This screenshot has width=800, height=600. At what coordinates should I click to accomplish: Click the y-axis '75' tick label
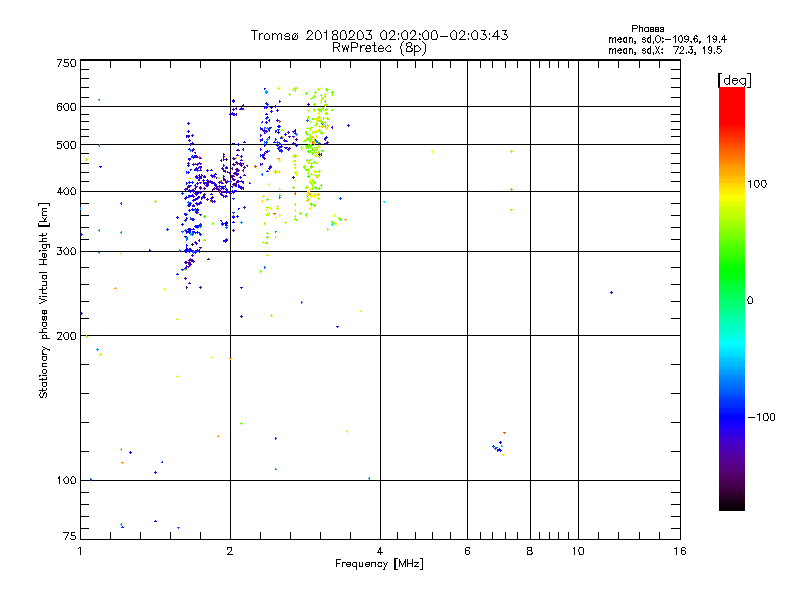[70, 536]
